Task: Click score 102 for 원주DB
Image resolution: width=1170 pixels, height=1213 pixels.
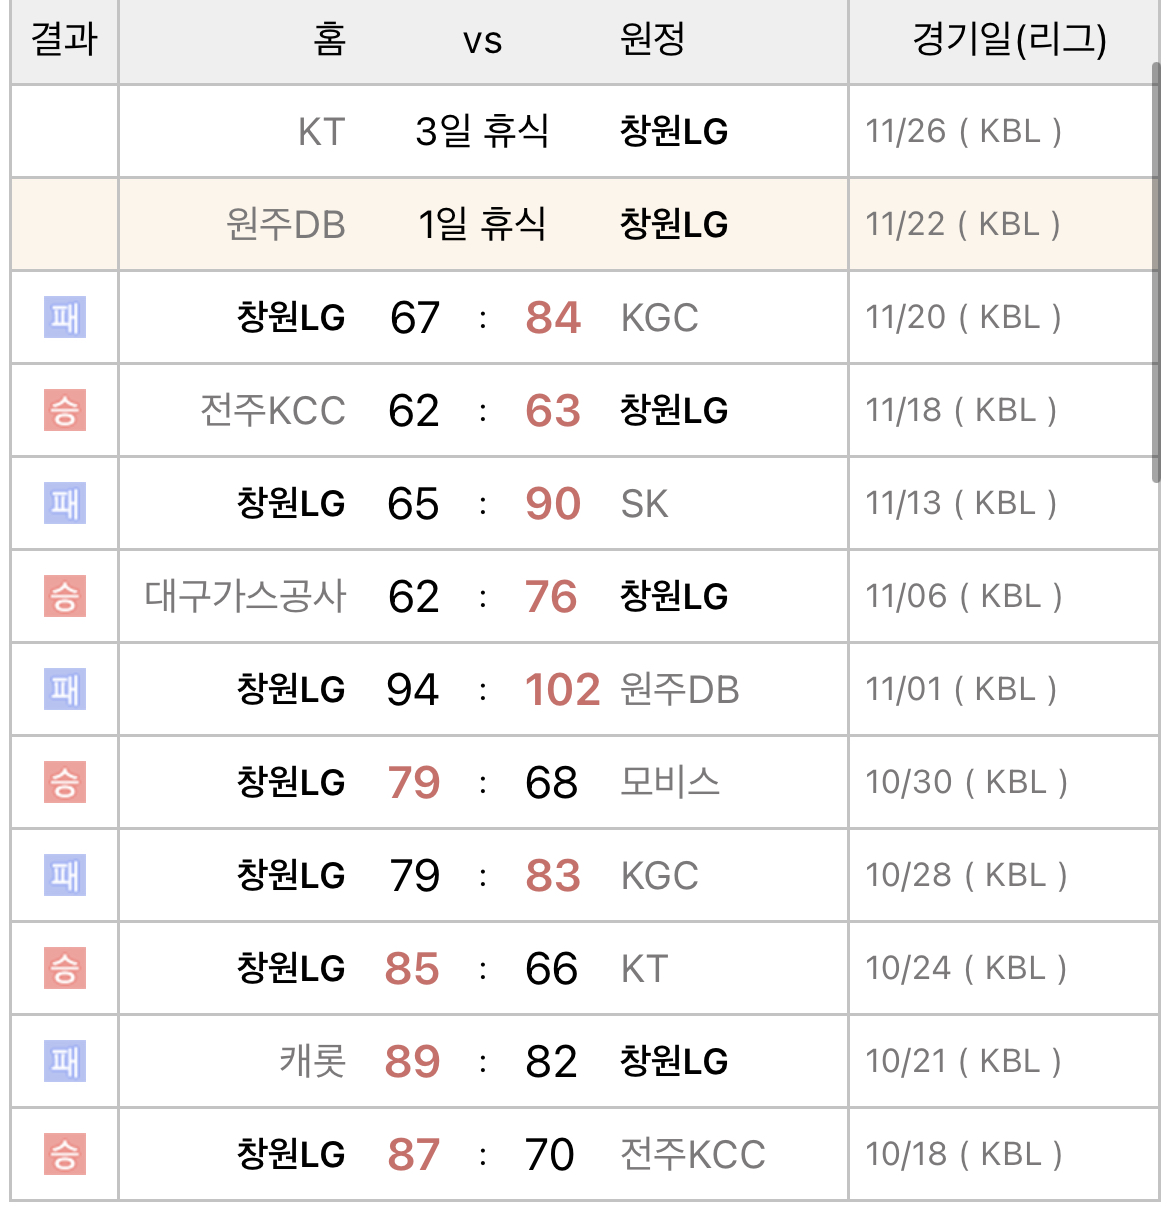Action: (562, 689)
